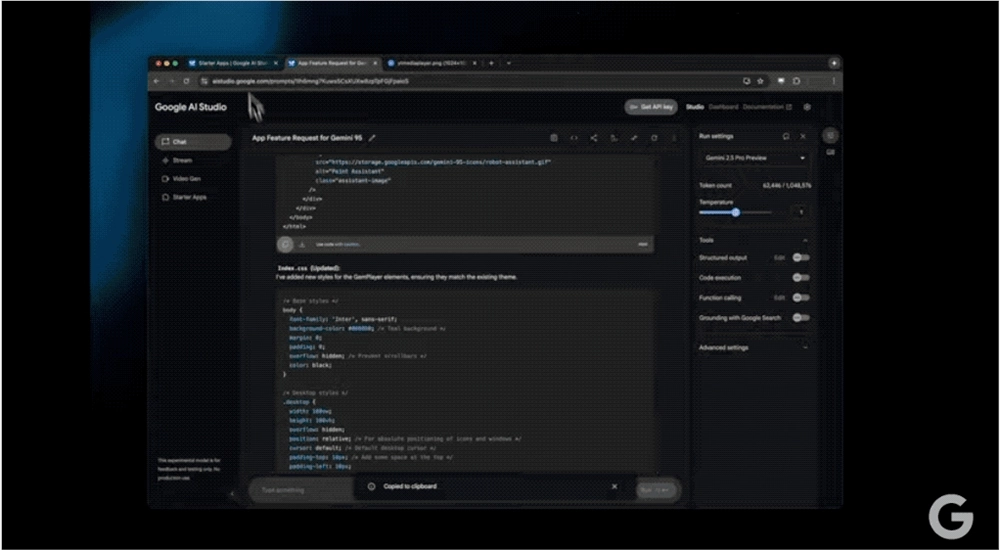Image resolution: width=1000 pixels, height=550 pixels.
Task: Click the Get API key button
Action: tap(651, 107)
